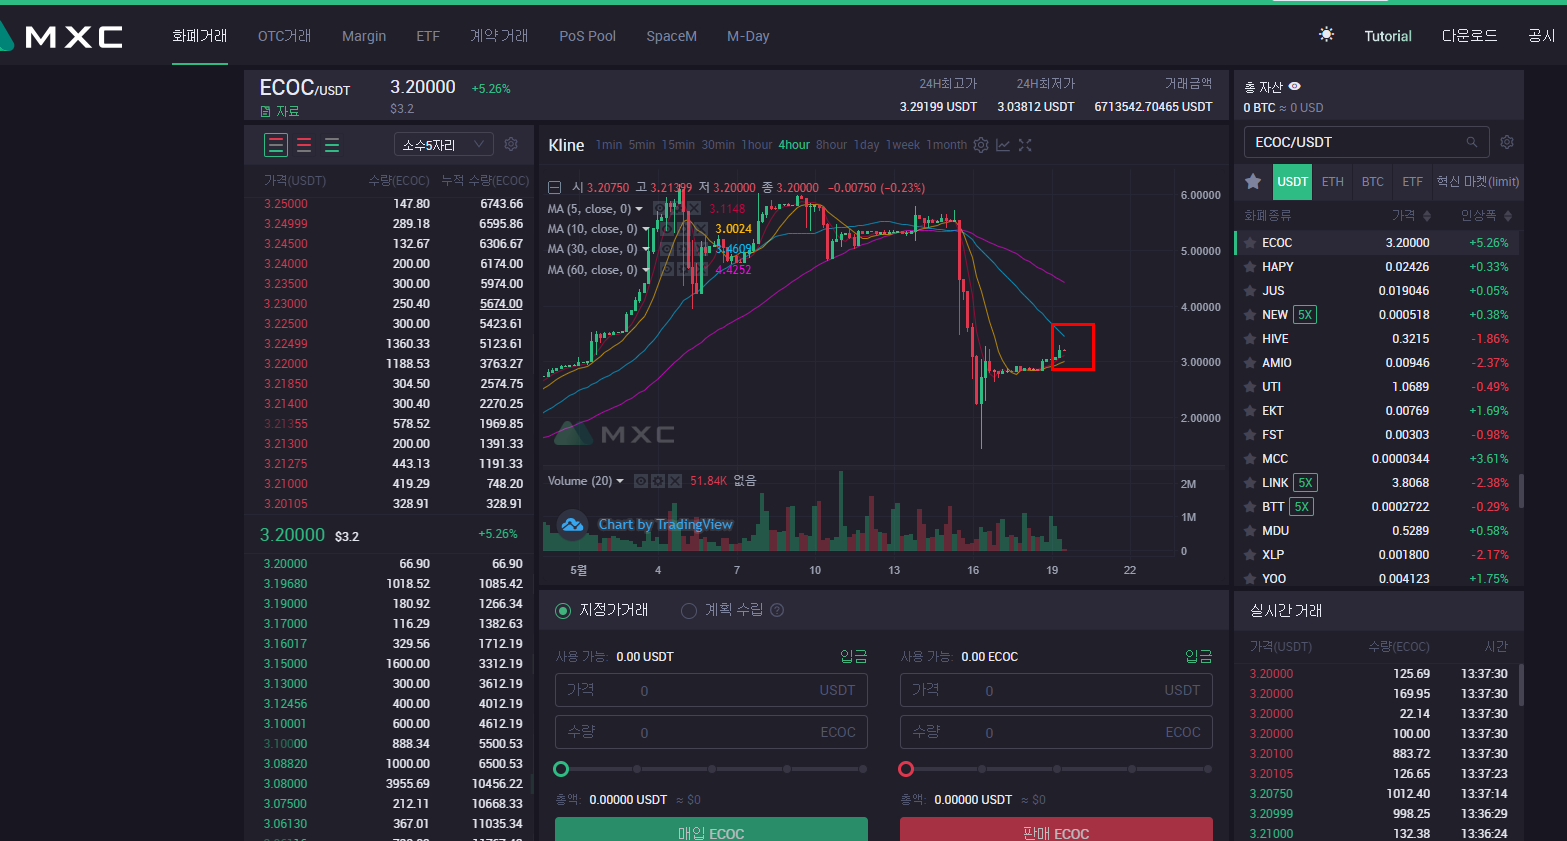Viewport: 1567px width, 841px height.
Task: Select the 지정가거래 limit order radio button
Action: point(563,611)
